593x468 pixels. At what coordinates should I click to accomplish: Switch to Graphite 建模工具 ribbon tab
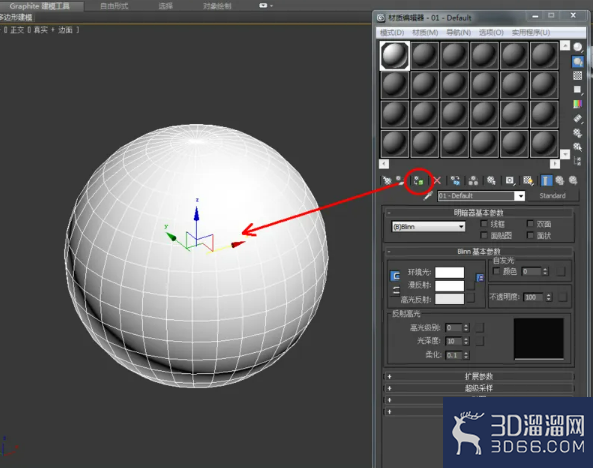coord(40,6)
